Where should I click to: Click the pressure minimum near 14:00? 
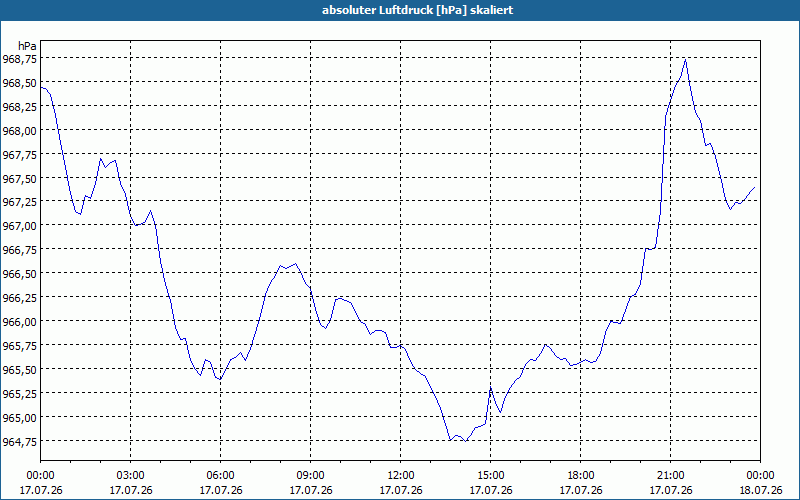[466, 441]
